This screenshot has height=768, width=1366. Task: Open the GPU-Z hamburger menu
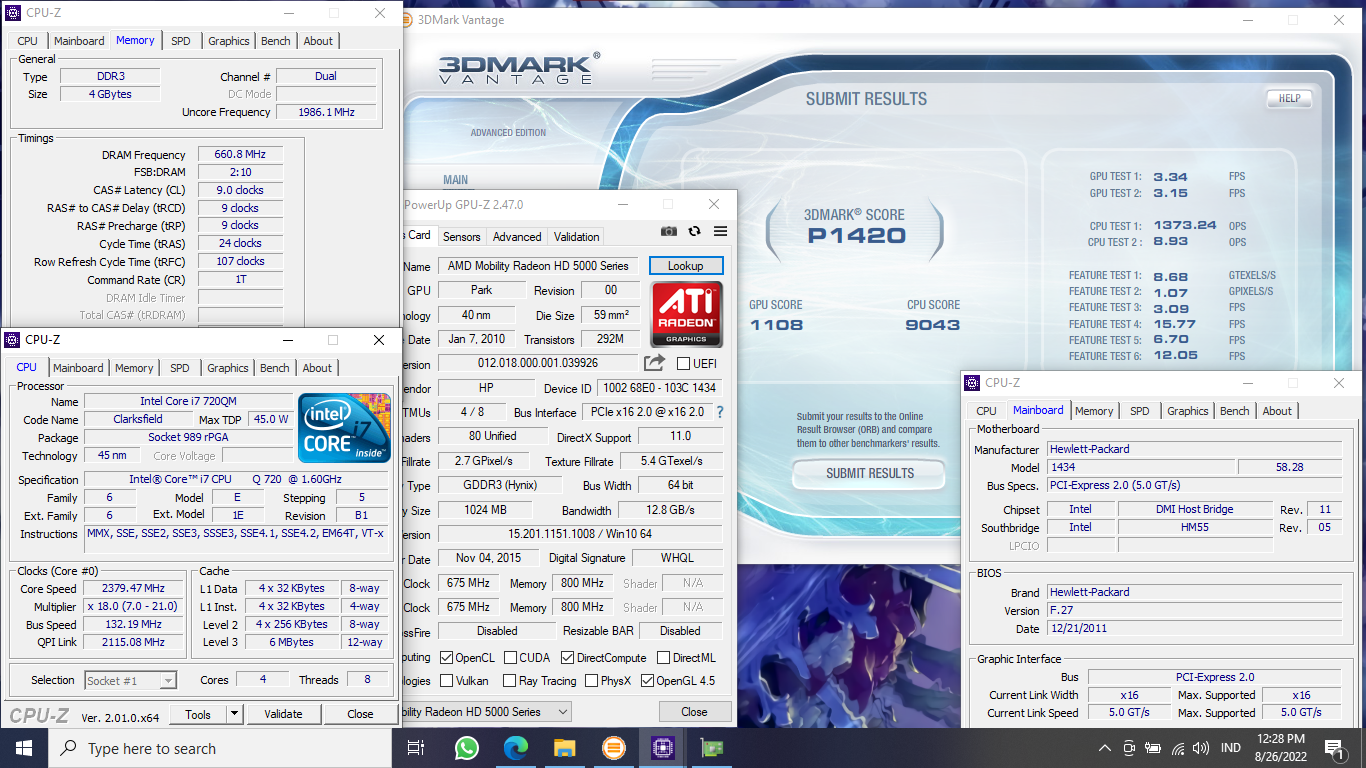(720, 231)
